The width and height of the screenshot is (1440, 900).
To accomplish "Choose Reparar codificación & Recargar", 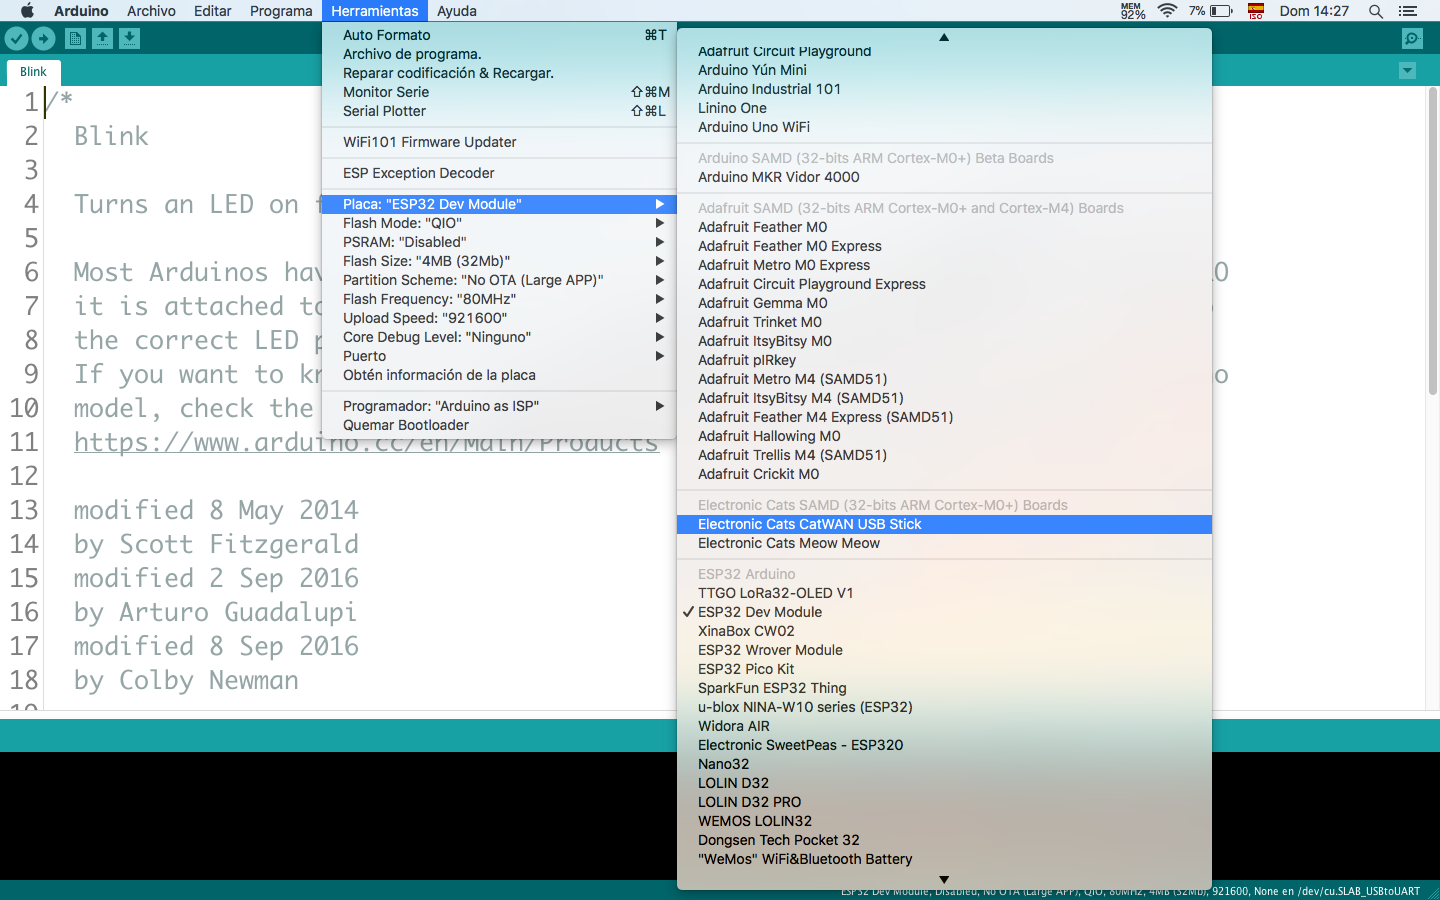I will pyautogui.click(x=499, y=73).
